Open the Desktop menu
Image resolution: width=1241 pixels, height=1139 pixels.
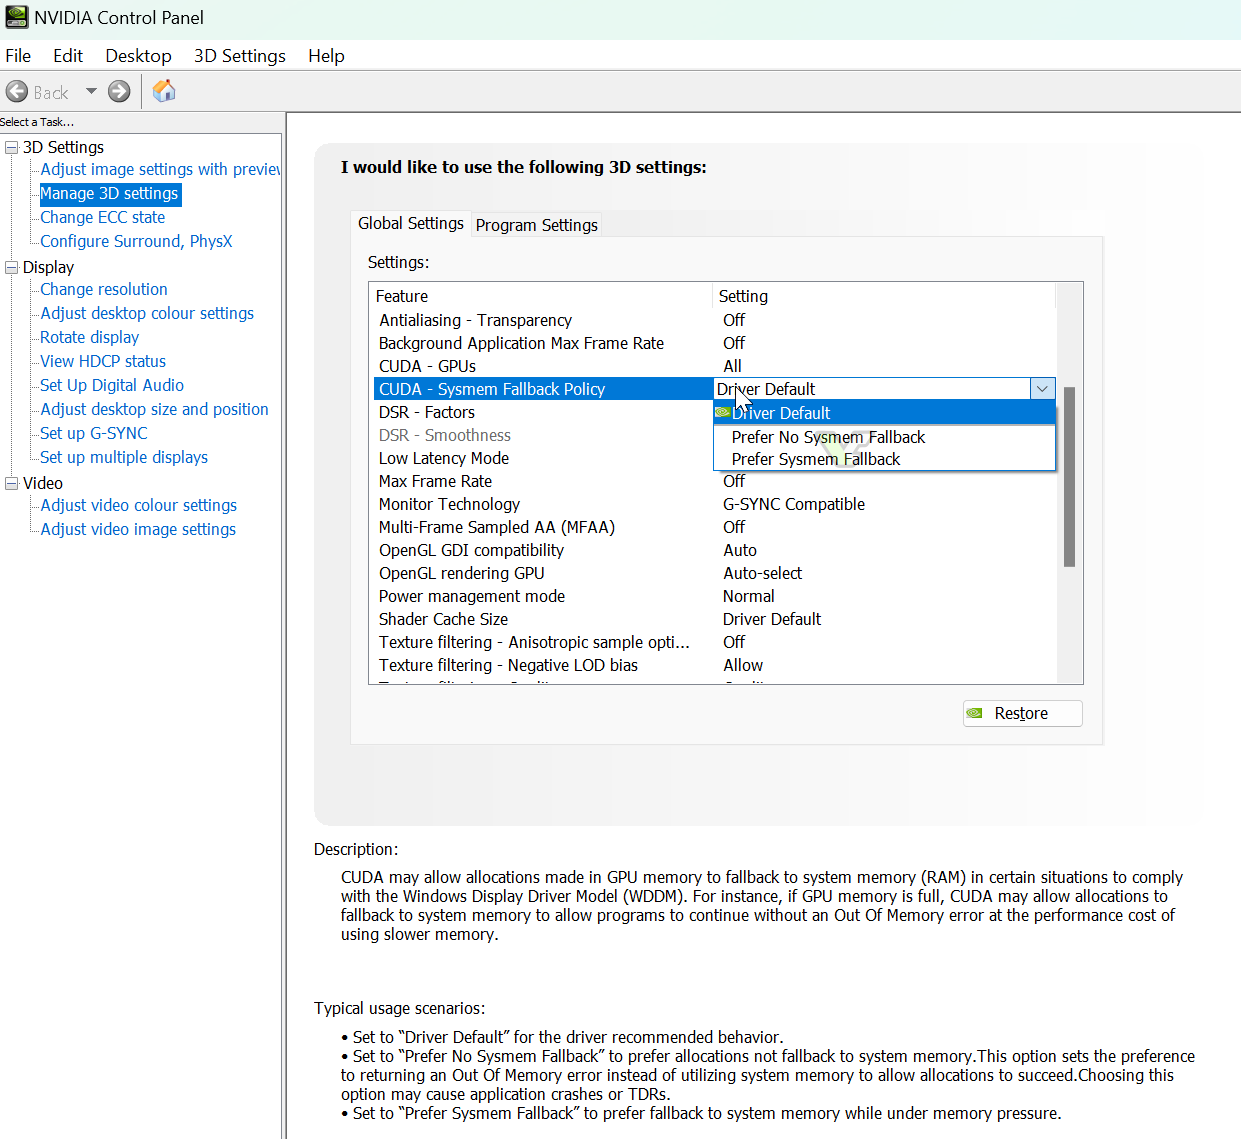[138, 56]
